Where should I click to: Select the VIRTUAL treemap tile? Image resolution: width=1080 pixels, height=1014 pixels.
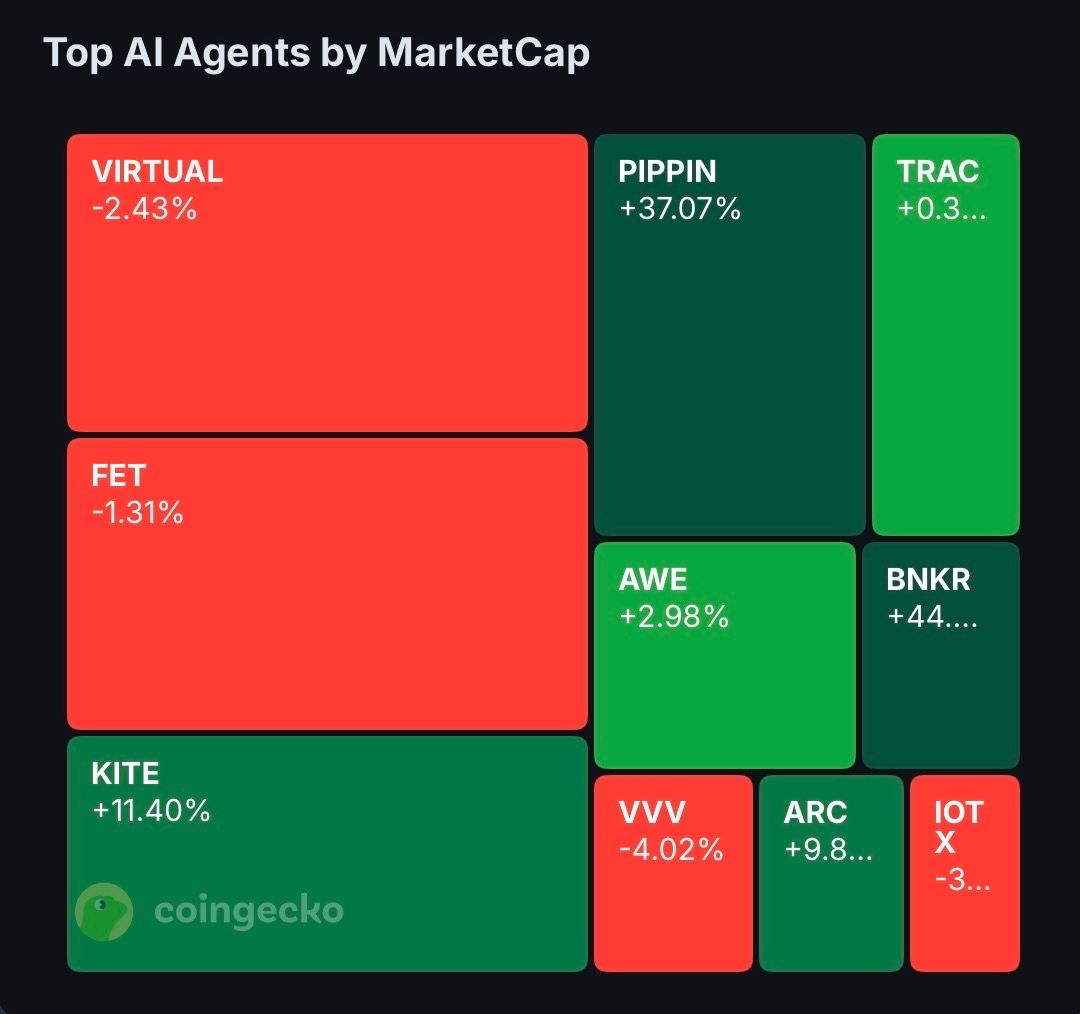(327, 300)
